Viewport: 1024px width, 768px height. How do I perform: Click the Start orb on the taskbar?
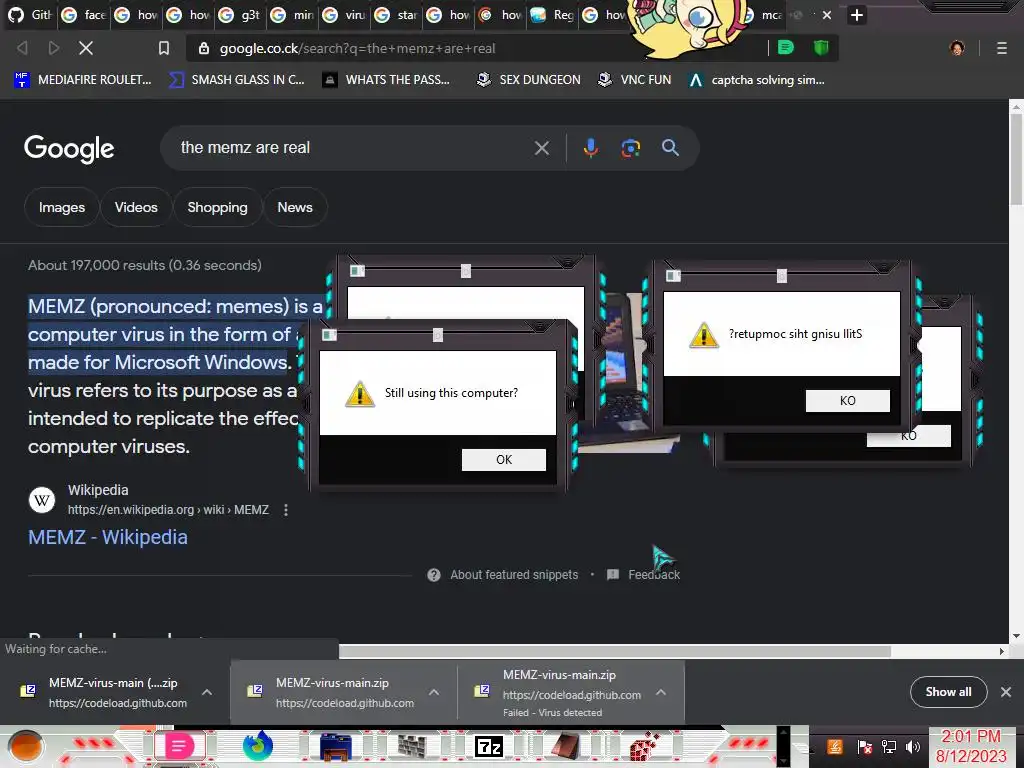(26, 748)
